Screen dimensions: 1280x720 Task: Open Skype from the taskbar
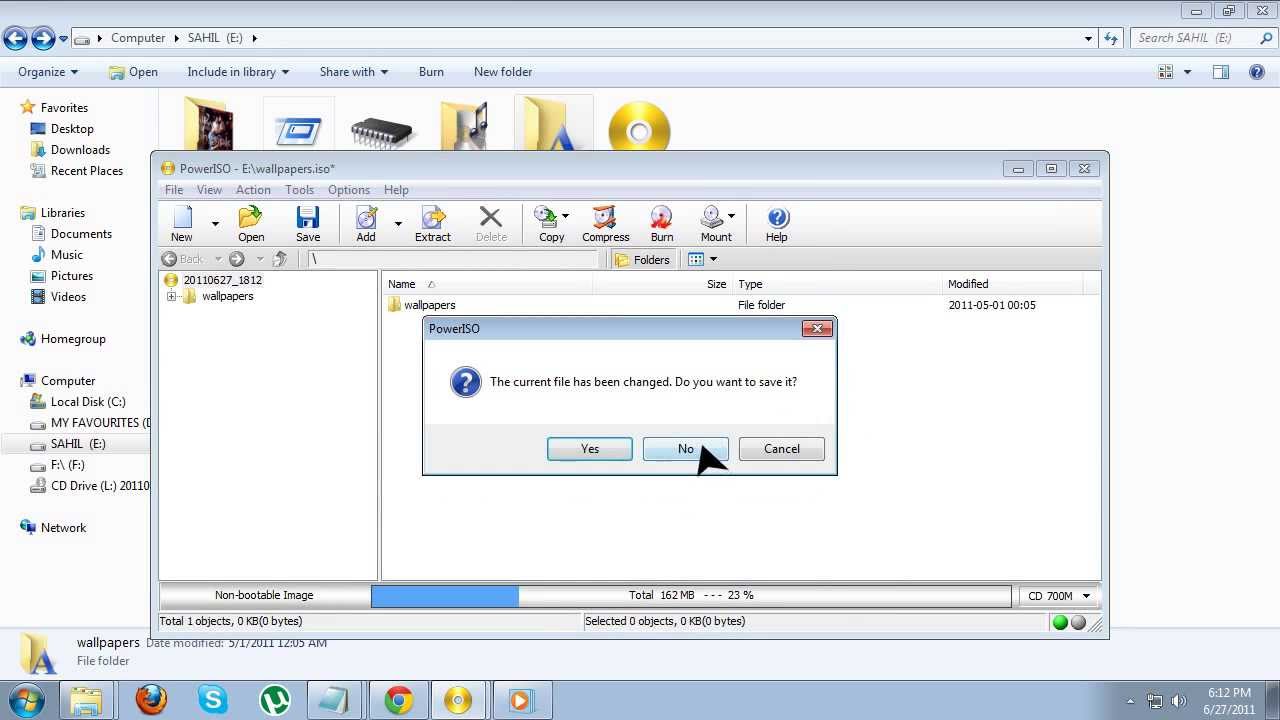[x=213, y=699]
